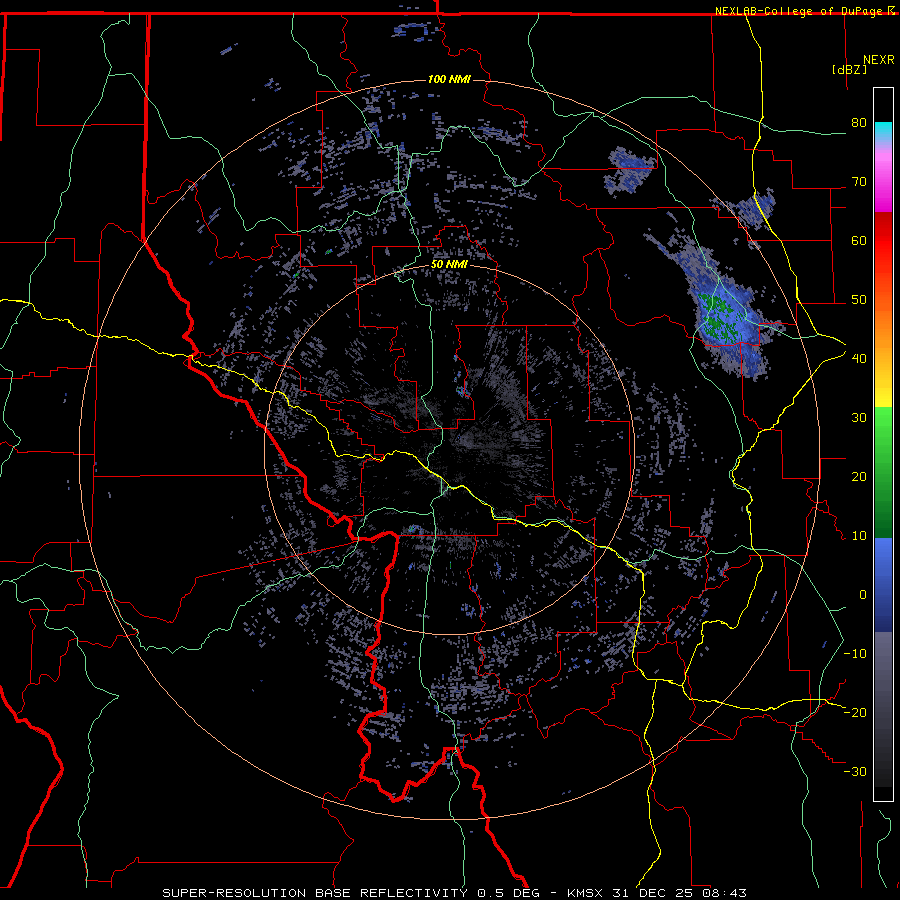Click the -10 value on the dBZ scale
This screenshot has width=900, height=900.
[x=855, y=653]
